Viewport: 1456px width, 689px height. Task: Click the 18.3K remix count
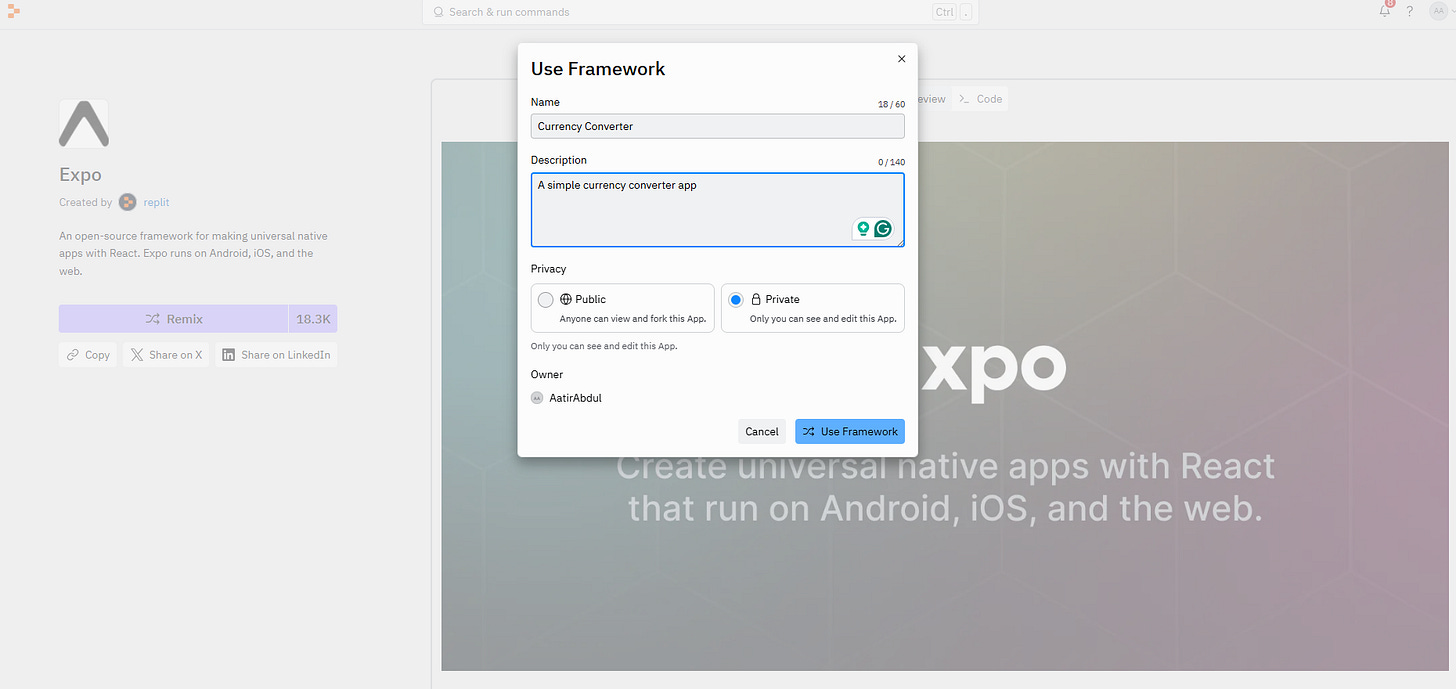pos(313,319)
